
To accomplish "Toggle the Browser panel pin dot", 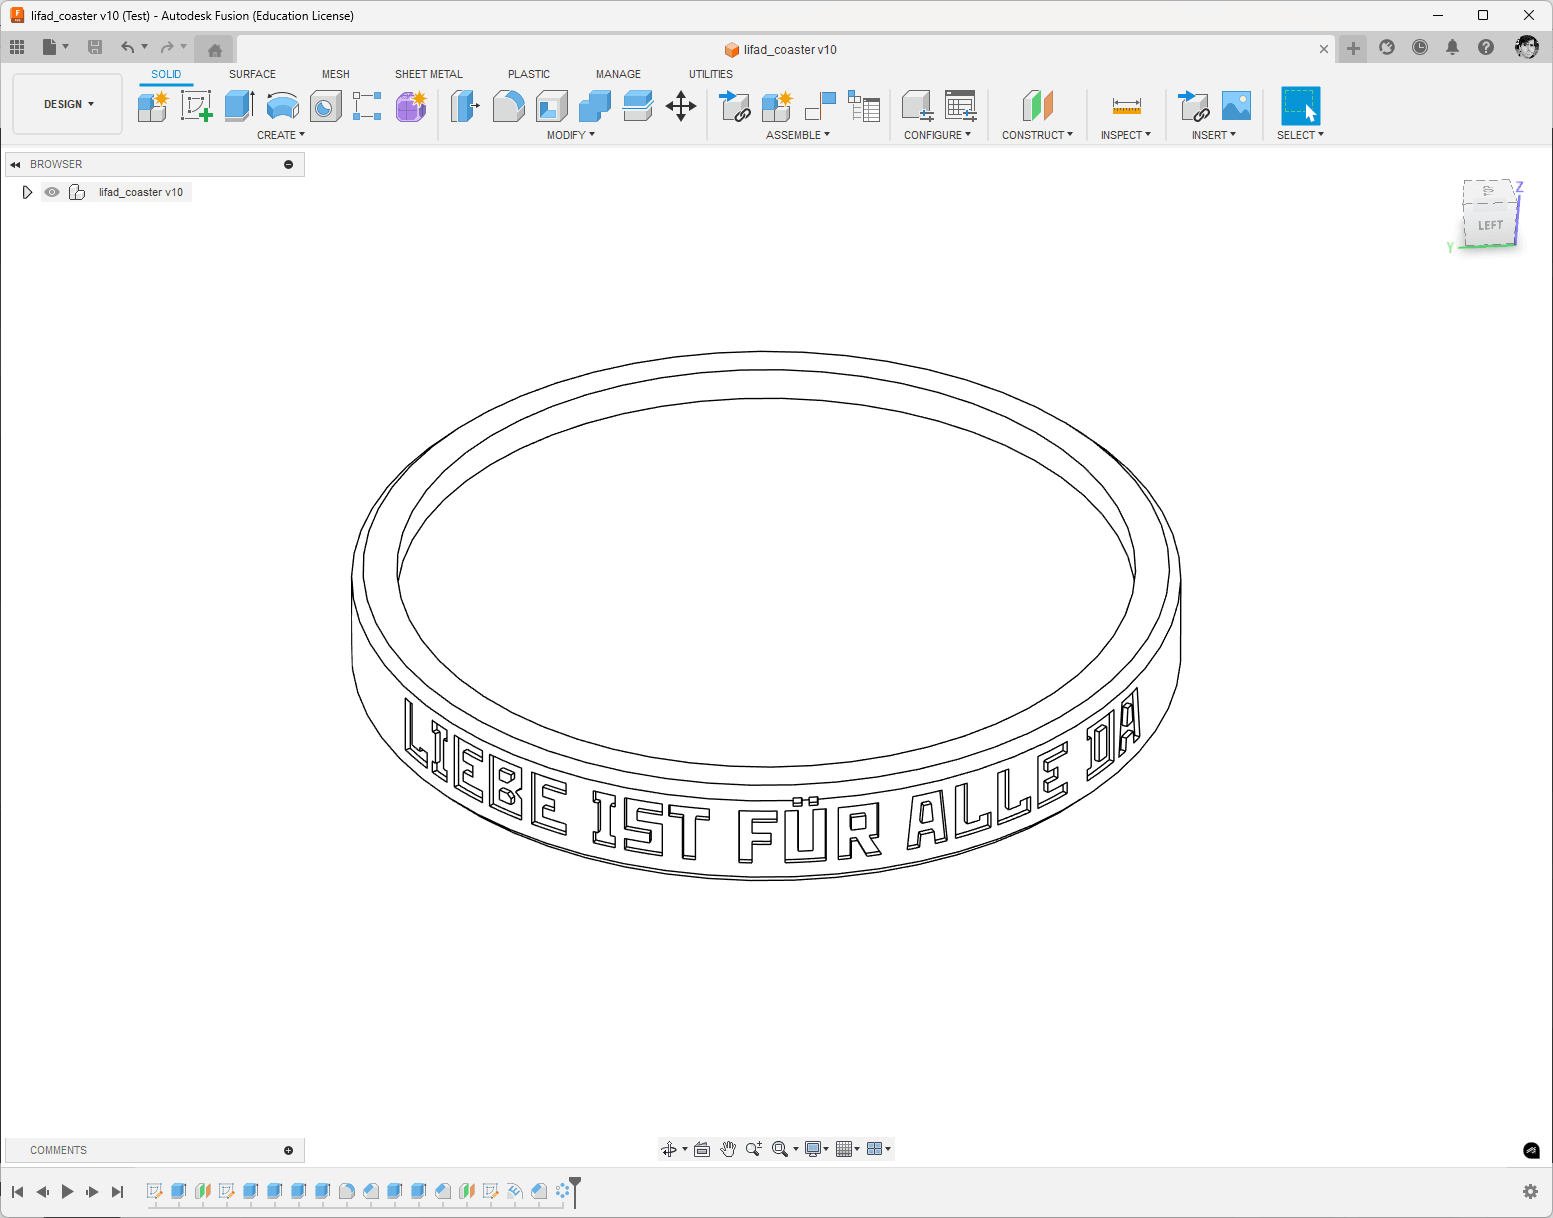I will tap(289, 164).
